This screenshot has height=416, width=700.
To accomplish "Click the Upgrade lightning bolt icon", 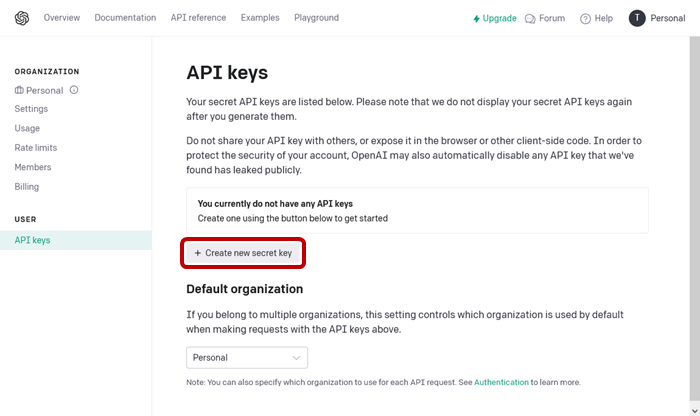I will coord(477,18).
